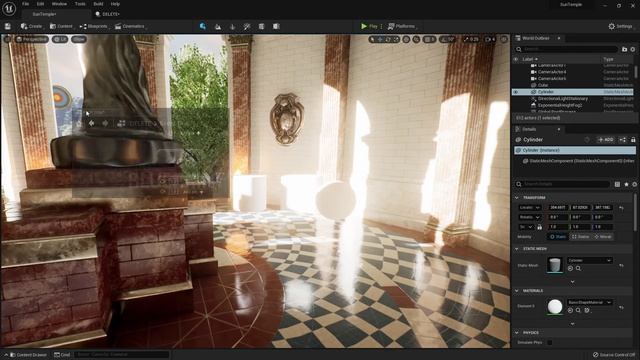Click the Add component button
This screenshot has height=360, width=640.
pos(606,140)
